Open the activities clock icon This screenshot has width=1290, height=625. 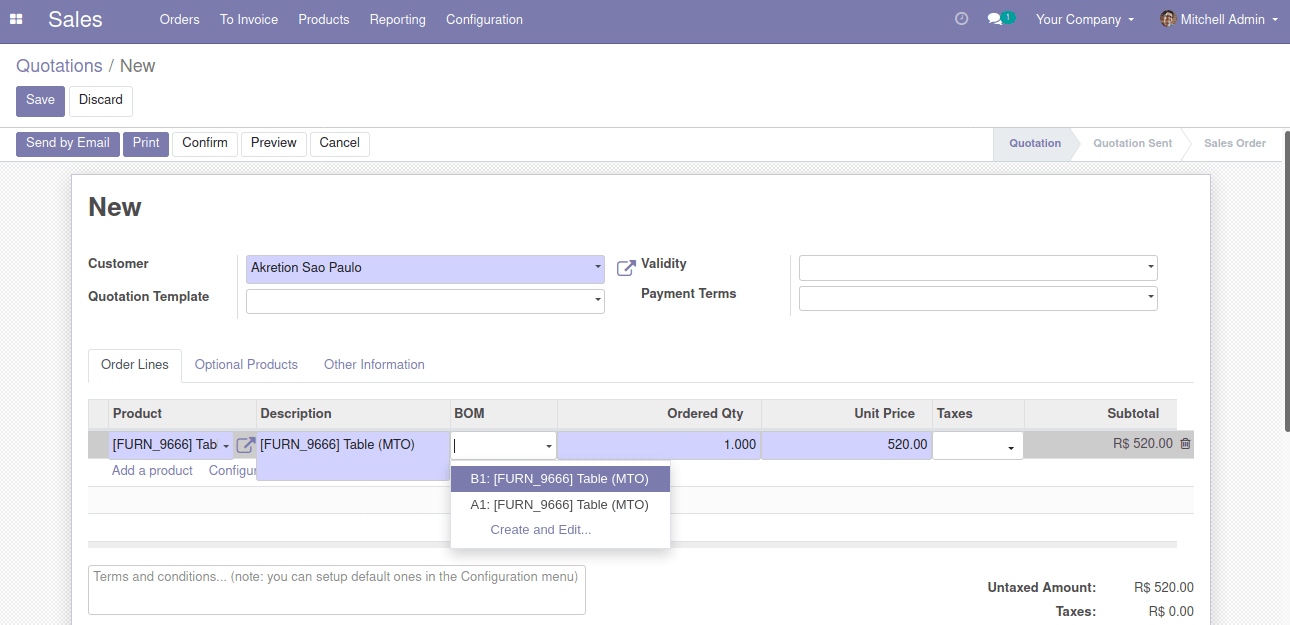point(962,19)
